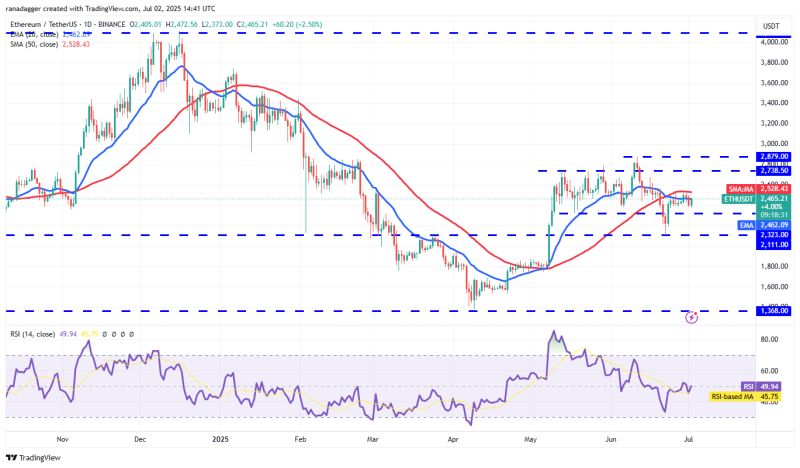Click the USDT currency label on price axis
Screen dimensions: 800x468
(x=771, y=25)
